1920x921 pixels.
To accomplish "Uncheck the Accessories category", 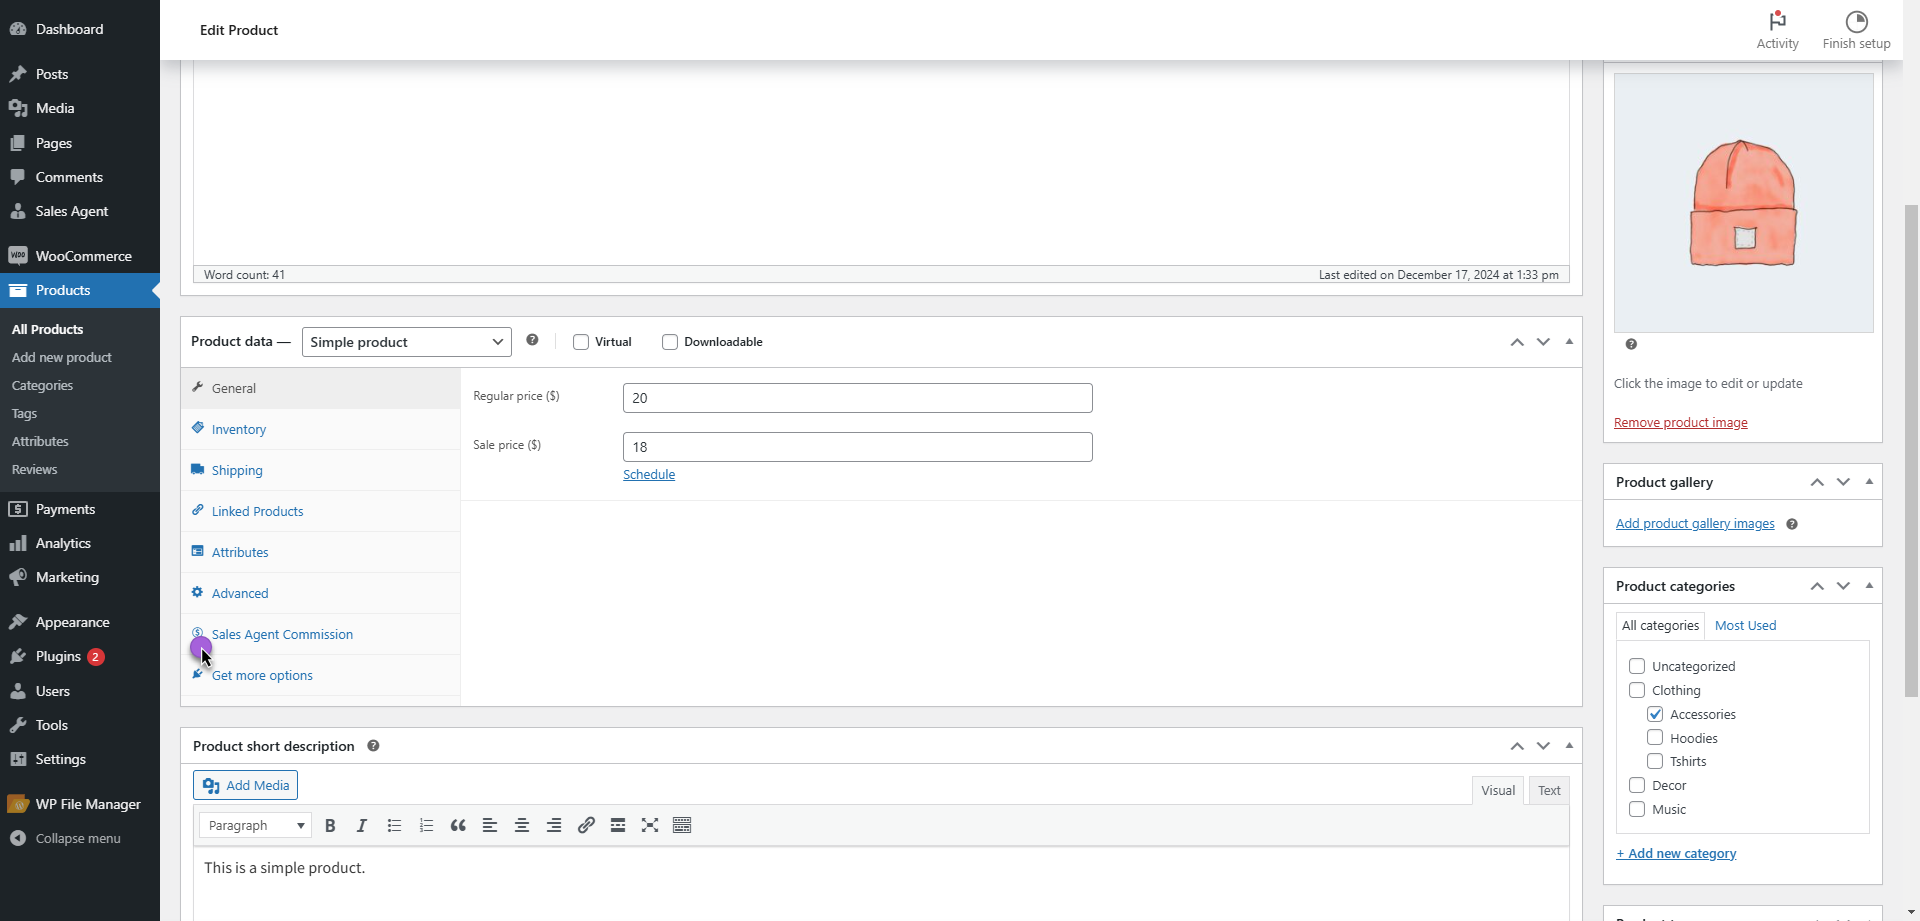I will [1655, 714].
